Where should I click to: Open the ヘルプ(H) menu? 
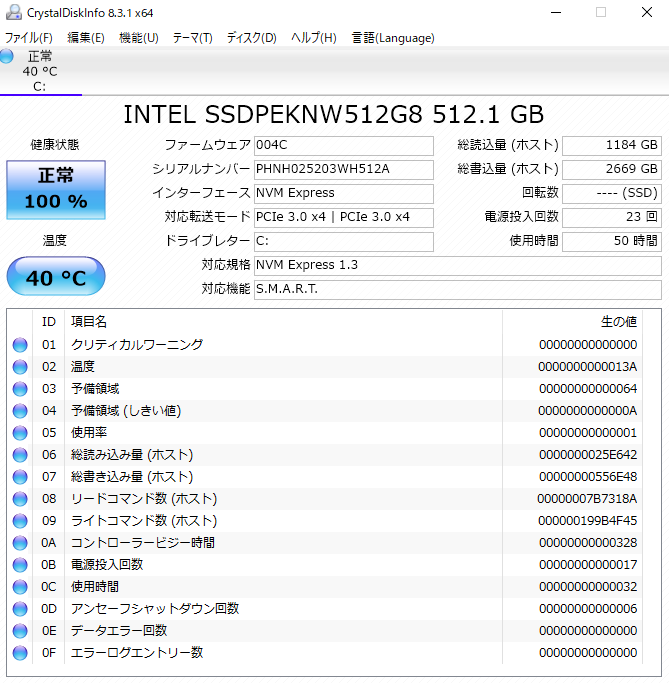point(314,38)
